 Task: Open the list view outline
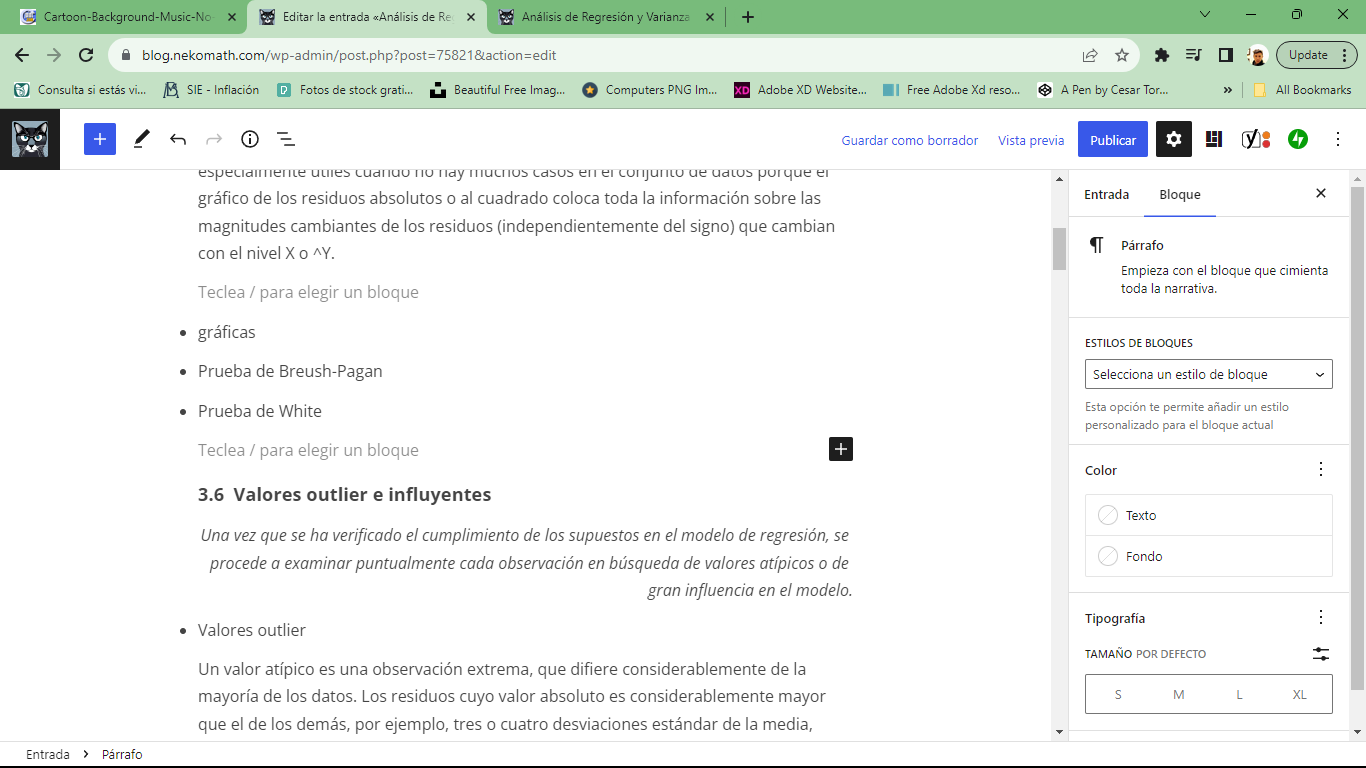point(285,139)
